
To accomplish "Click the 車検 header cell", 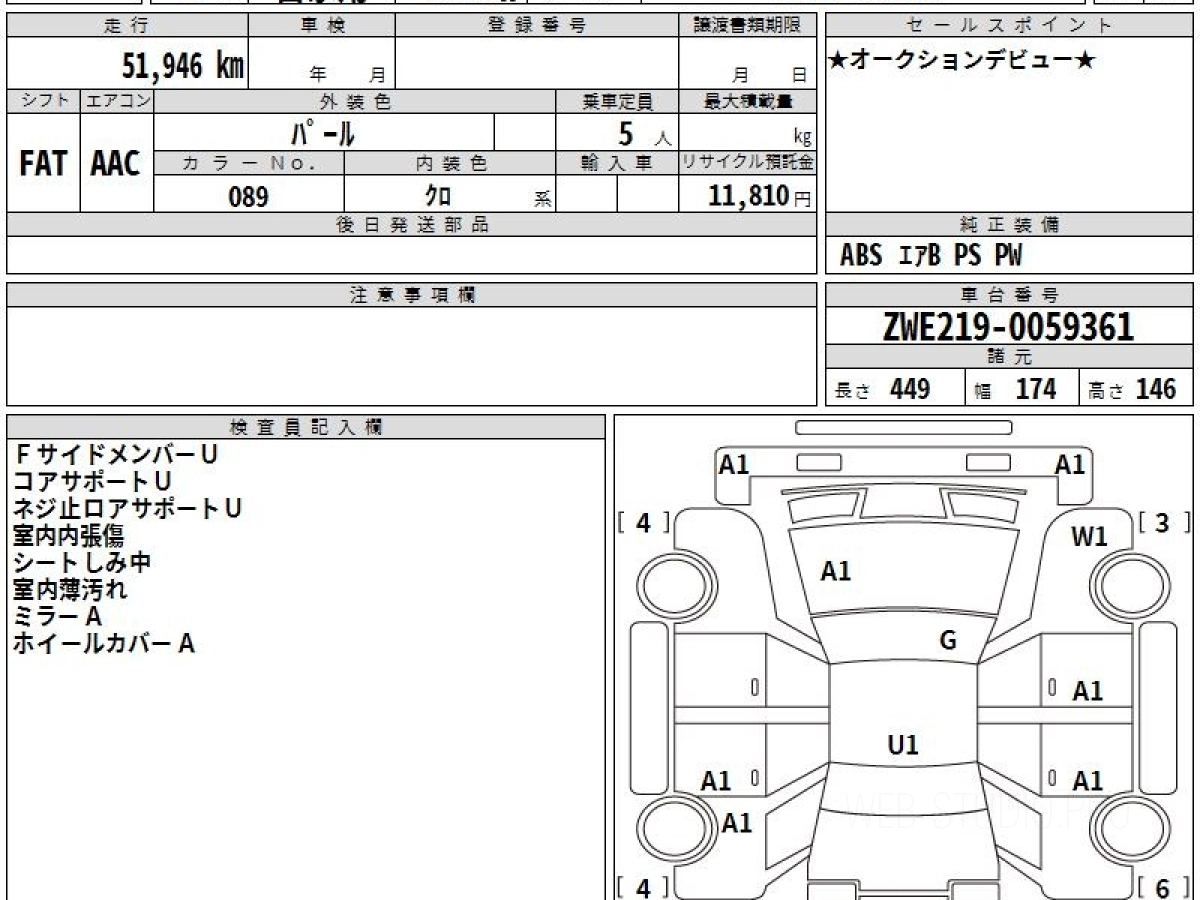I will (322, 25).
